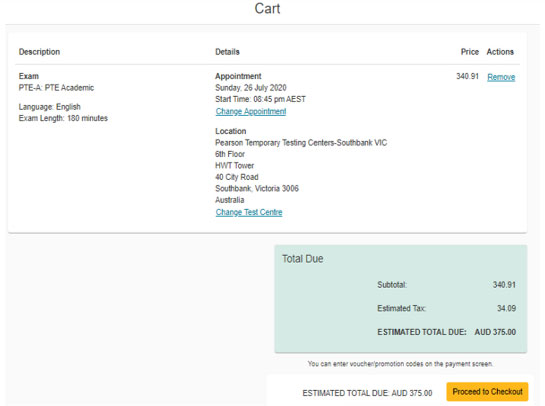Screen dimensions: 545x406
Task: Click the Price column header
Action: click(470, 52)
